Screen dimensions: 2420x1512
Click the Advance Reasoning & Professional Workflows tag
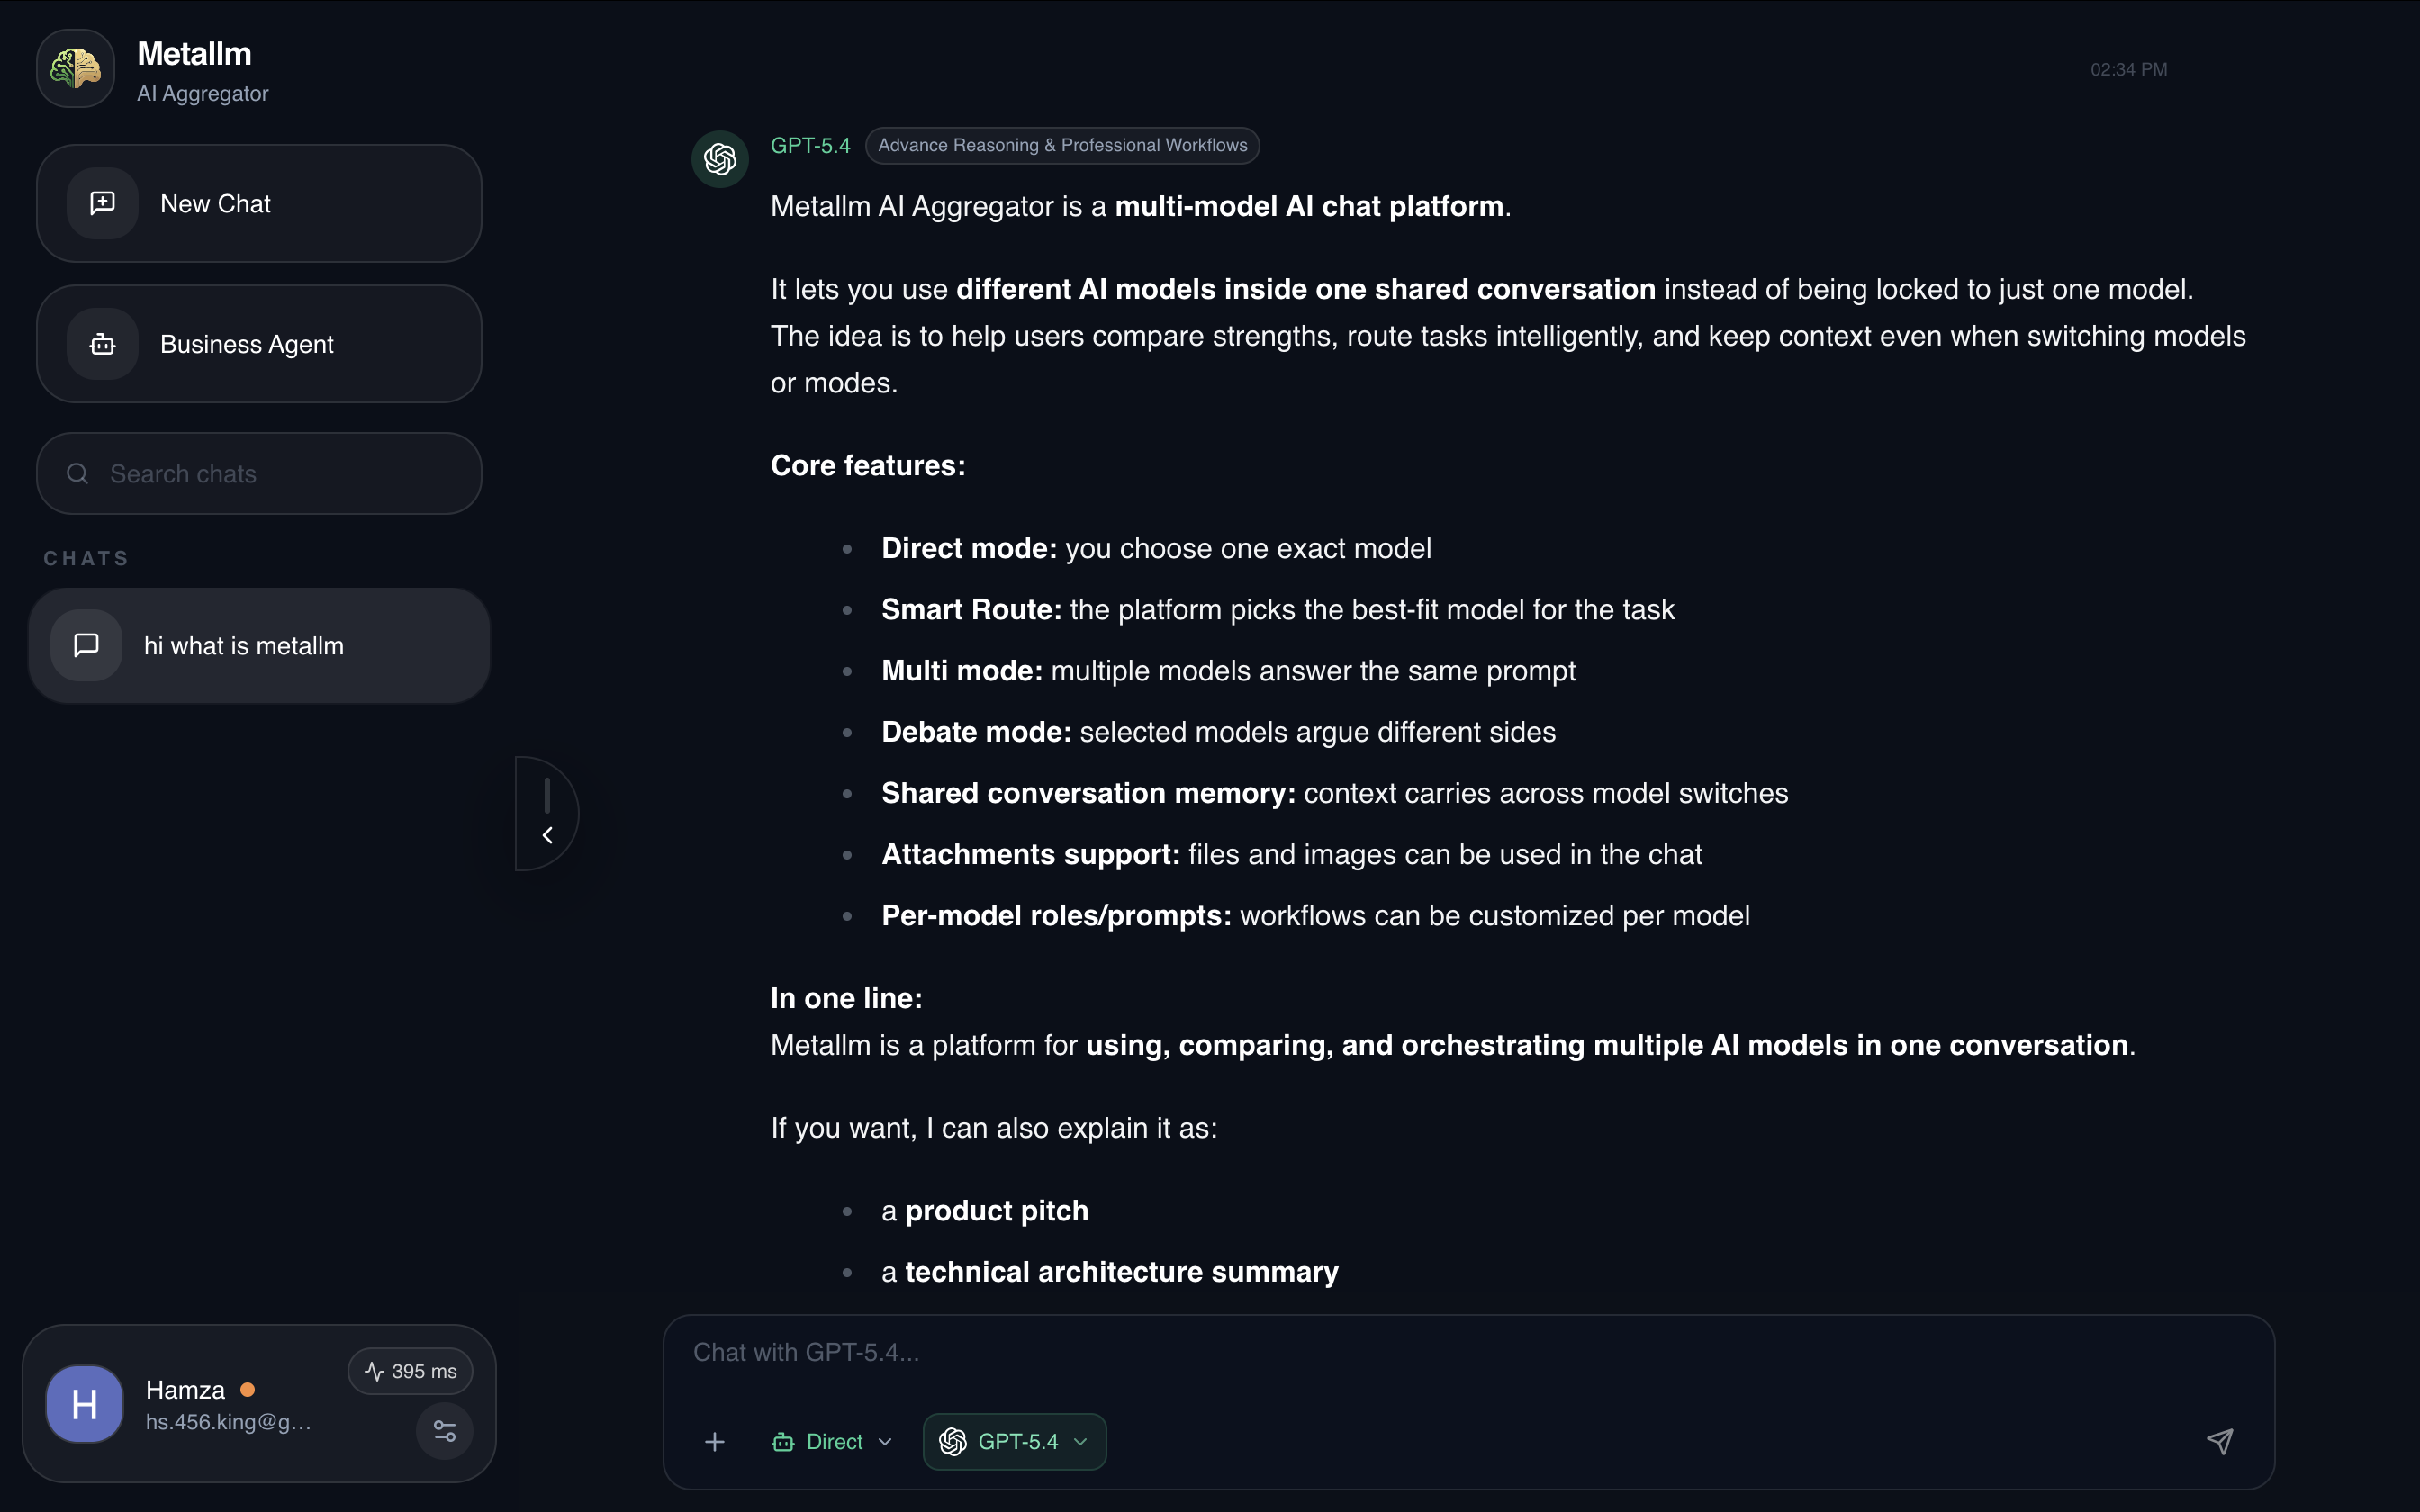pyautogui.click(x=1062, y=146)
